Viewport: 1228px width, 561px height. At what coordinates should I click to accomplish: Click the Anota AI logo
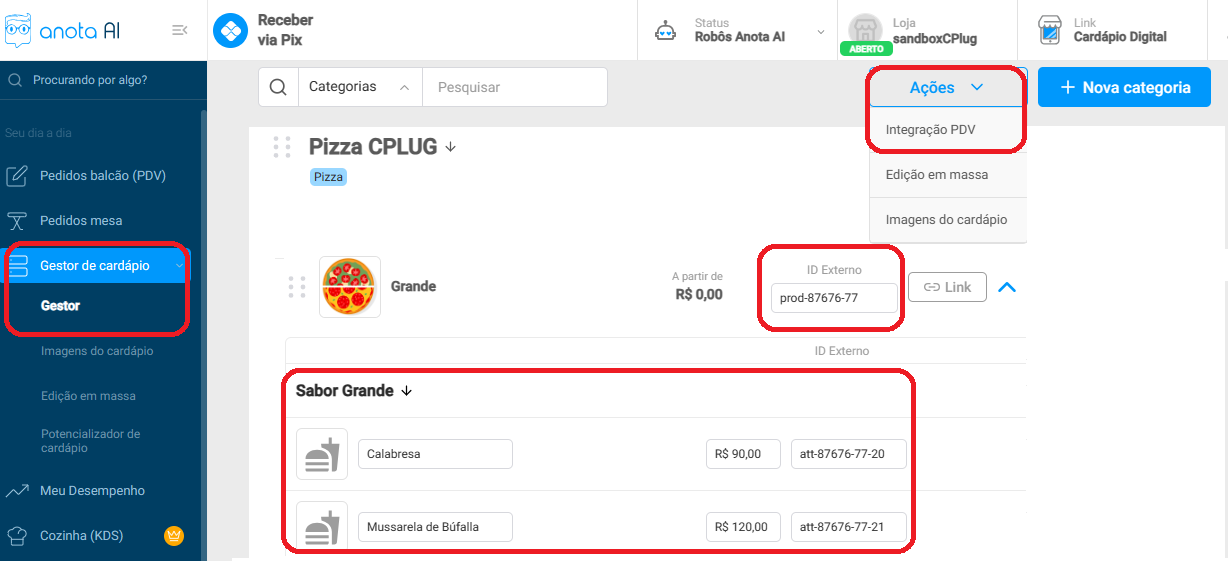[62, 30]
